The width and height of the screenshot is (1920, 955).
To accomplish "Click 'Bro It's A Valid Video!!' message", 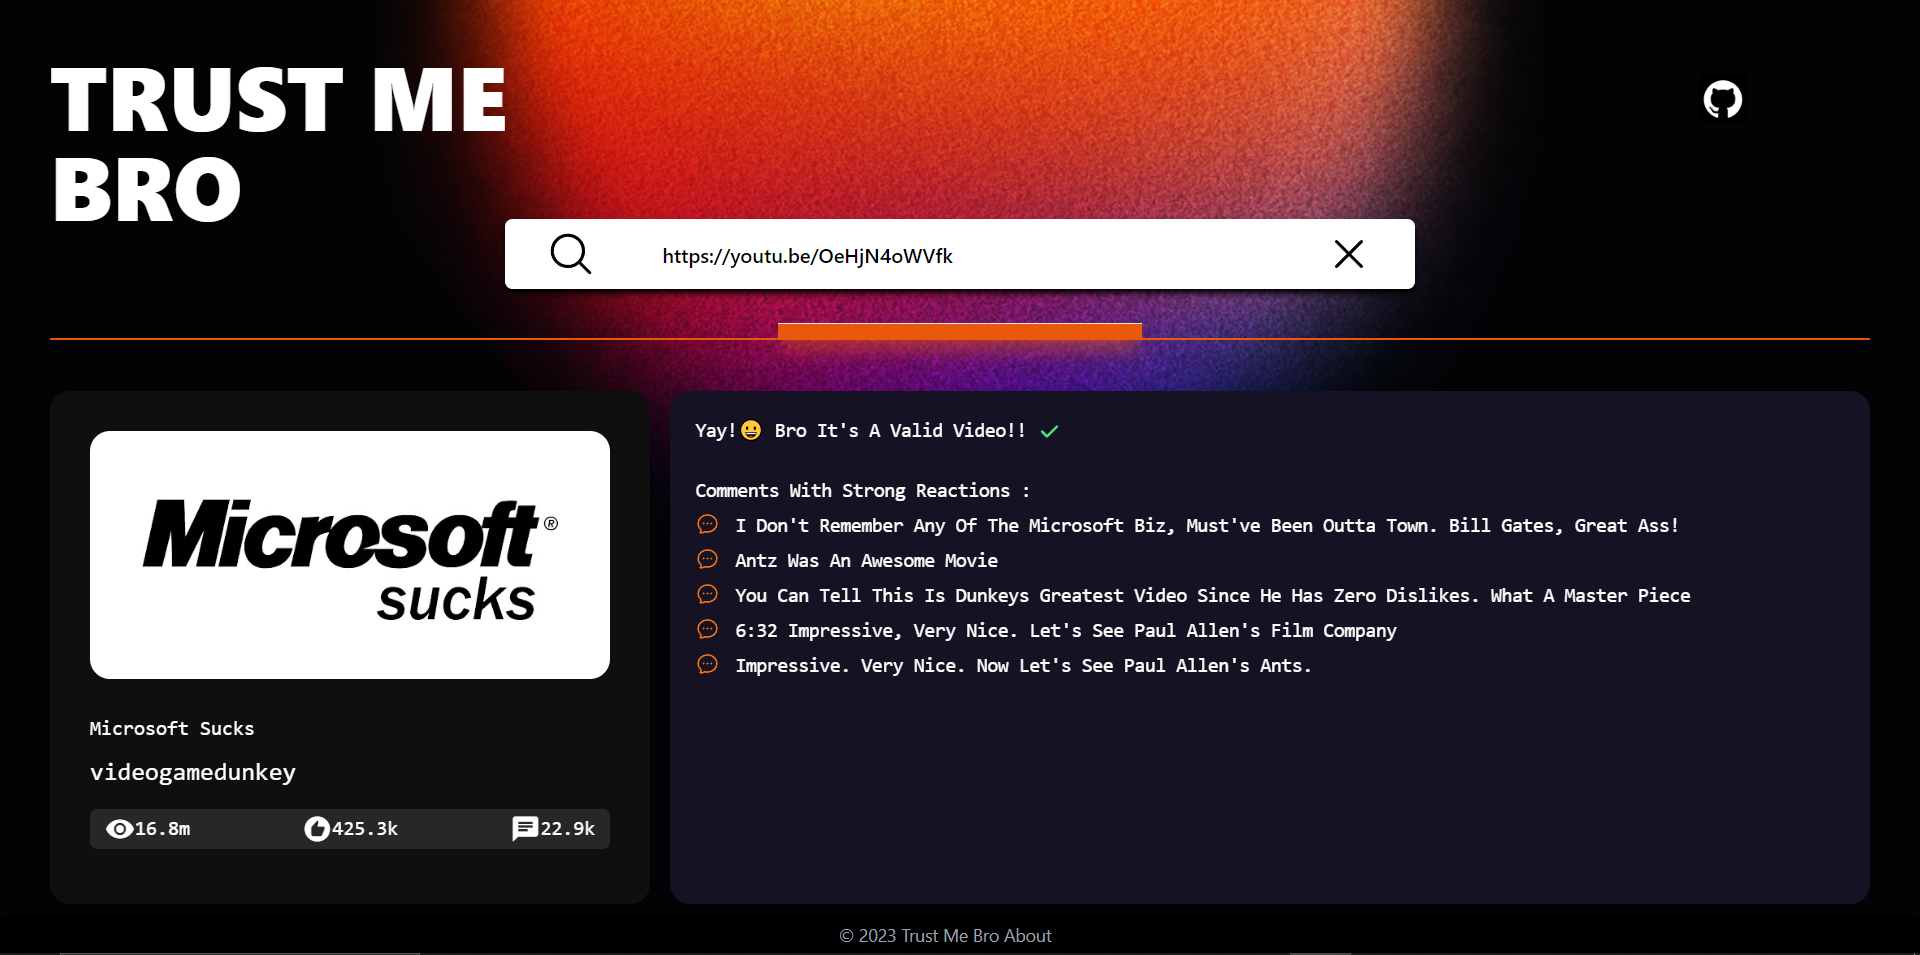I will pyautogui.click(x=900, y=431).
